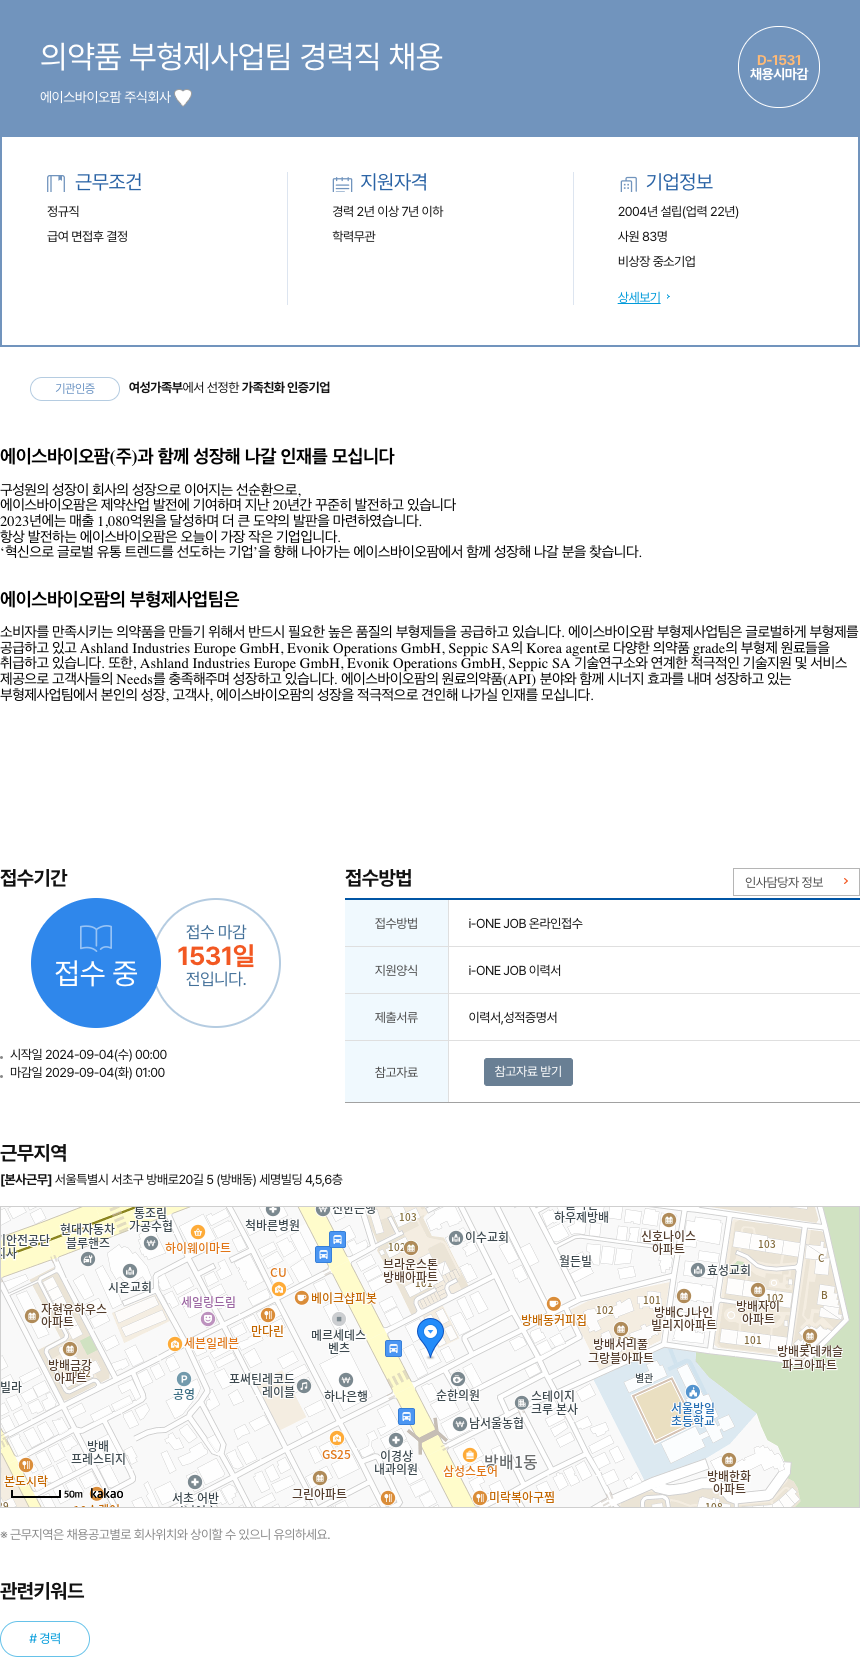The image size is (860, 1658).
Task: Click 경력 2년 이상 7년 이하 text
Action: pos(388,212)
